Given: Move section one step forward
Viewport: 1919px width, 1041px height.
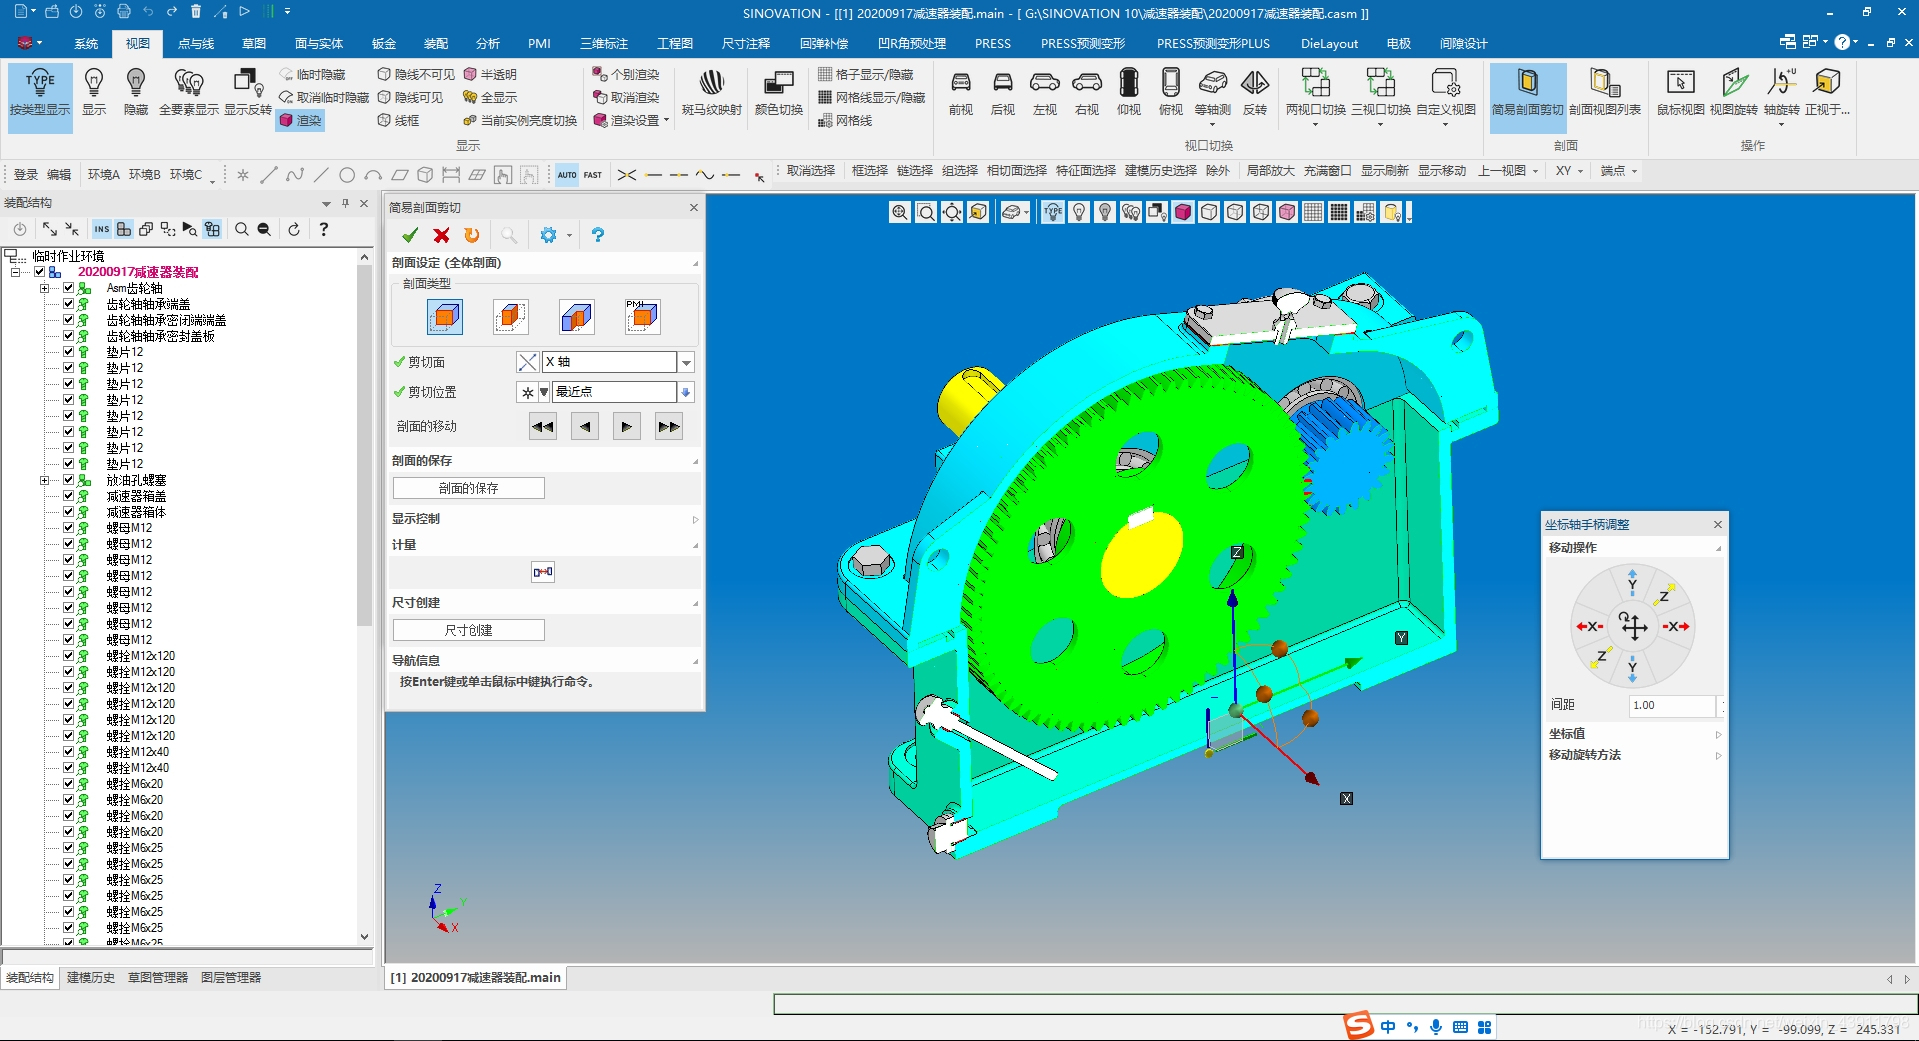Looking at the screenshot, I should [627, 427].
